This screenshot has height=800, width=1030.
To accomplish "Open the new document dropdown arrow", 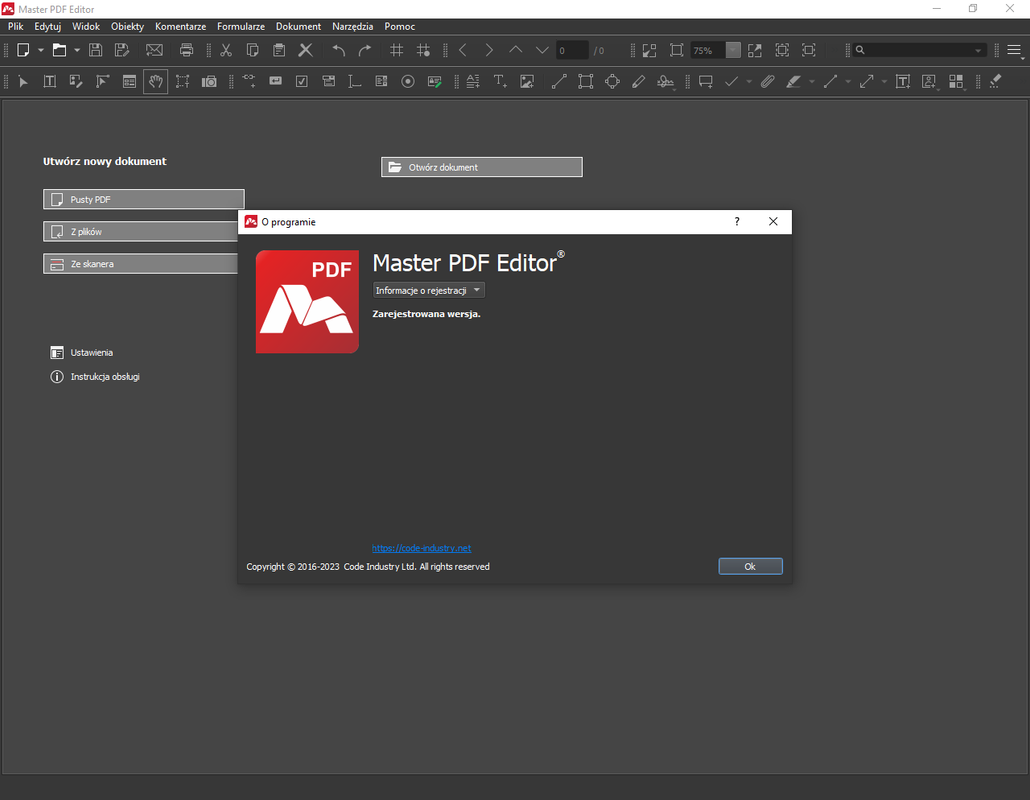I will 41,51.
